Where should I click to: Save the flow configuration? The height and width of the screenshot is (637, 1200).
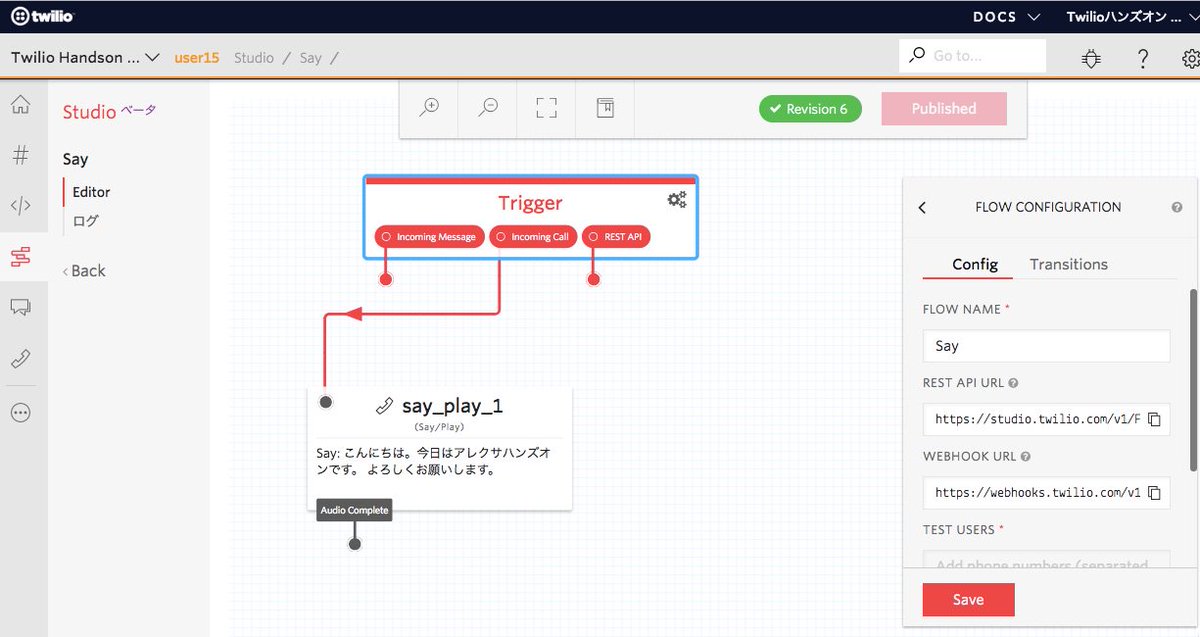pyautogui.click(x=968, y=600)
